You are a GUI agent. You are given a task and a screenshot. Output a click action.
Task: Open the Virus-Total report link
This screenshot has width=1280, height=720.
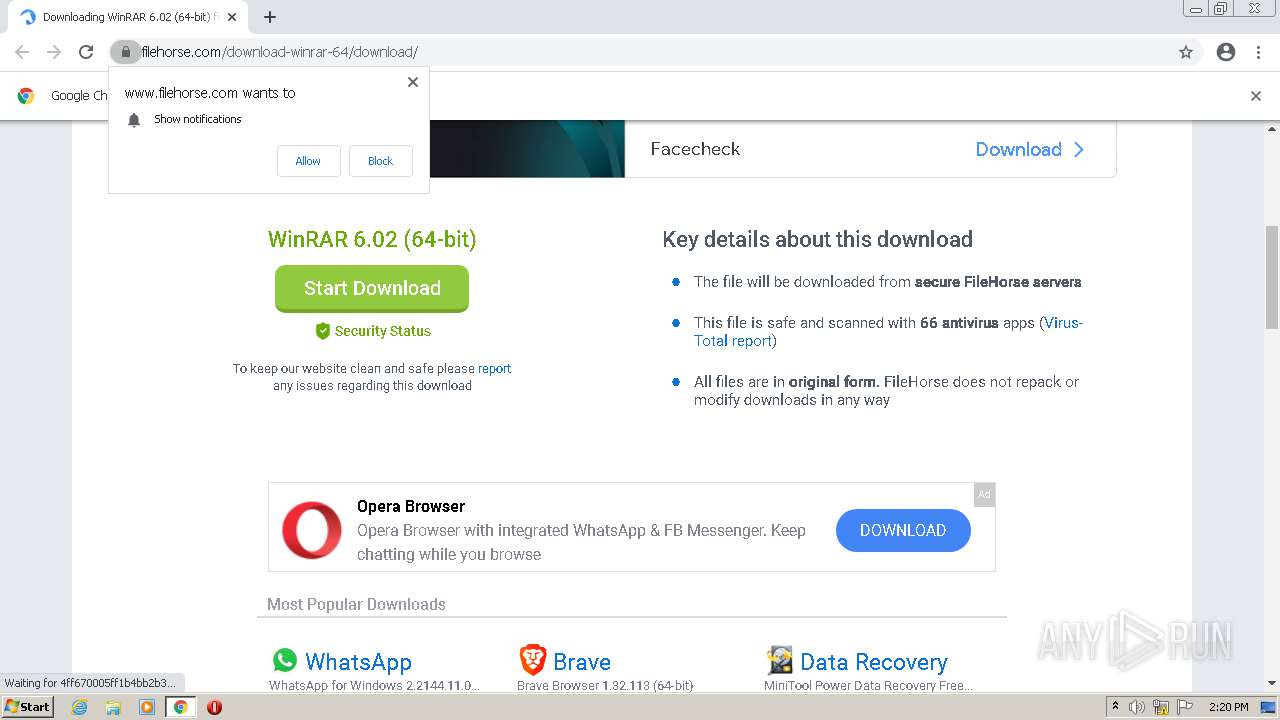pyautogui.click(x=888, y=332)
